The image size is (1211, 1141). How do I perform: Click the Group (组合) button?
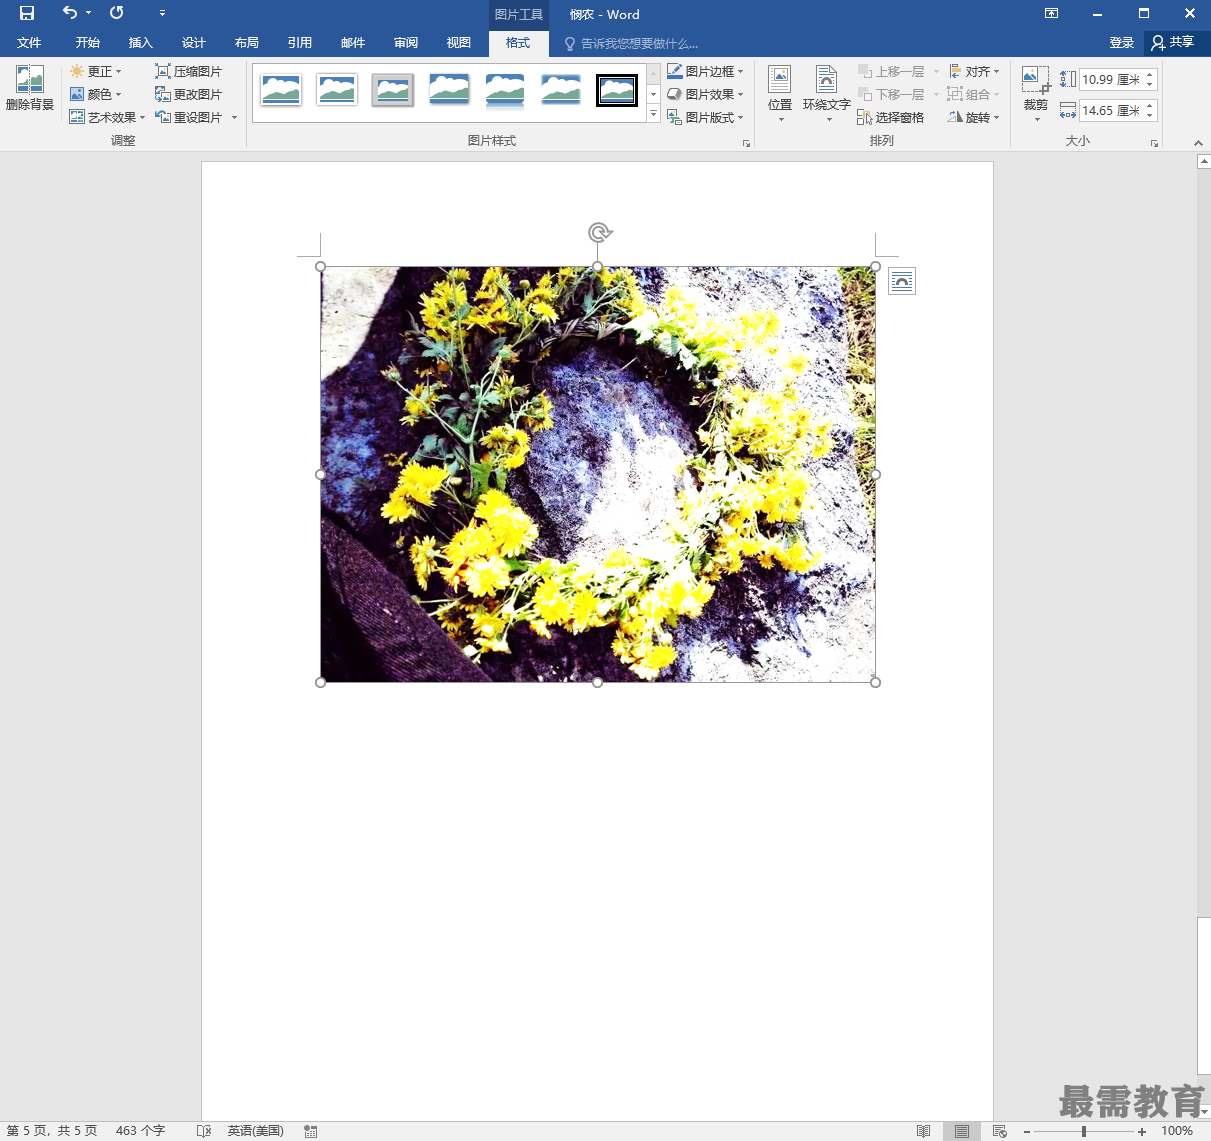click(x=974, y=94)
